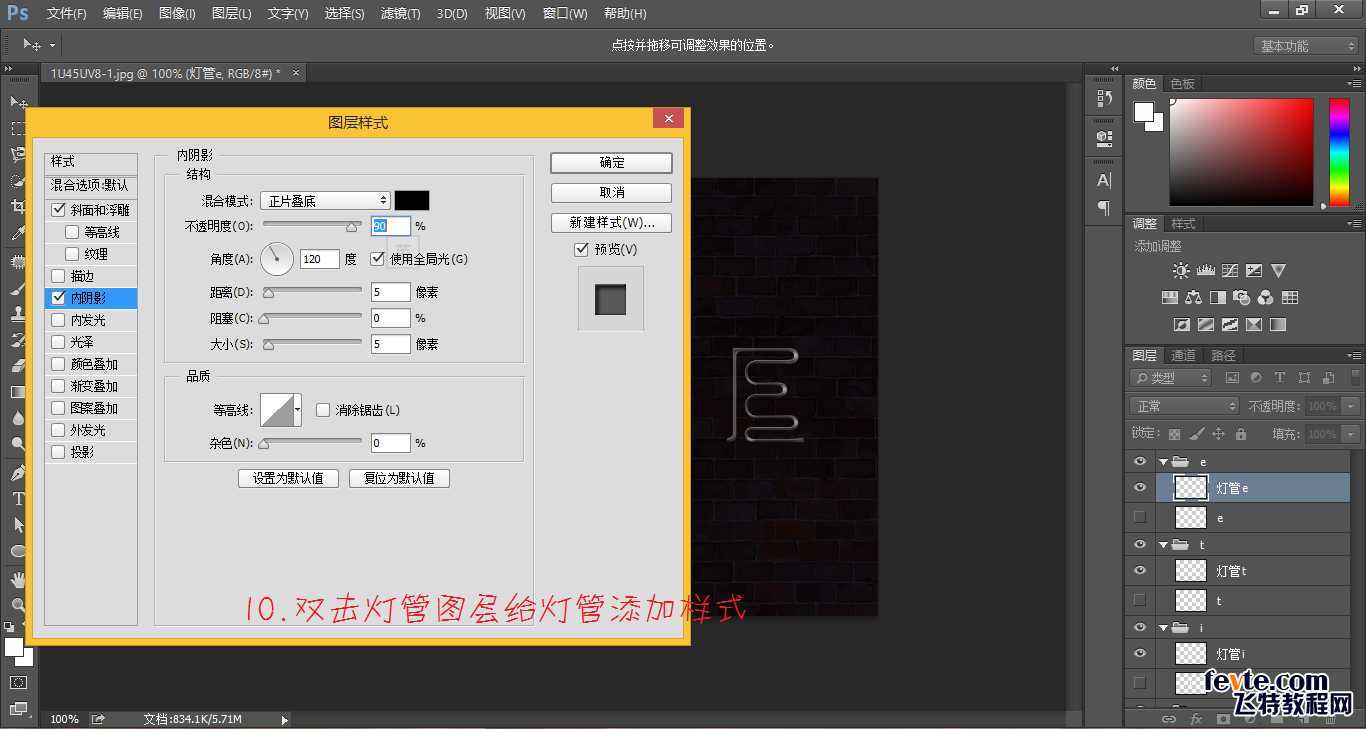The height and width of the screenshot is (729, 1366).
Task: Add a Curves adjustment from the Adjustments panel
Action: (1230, 271)
